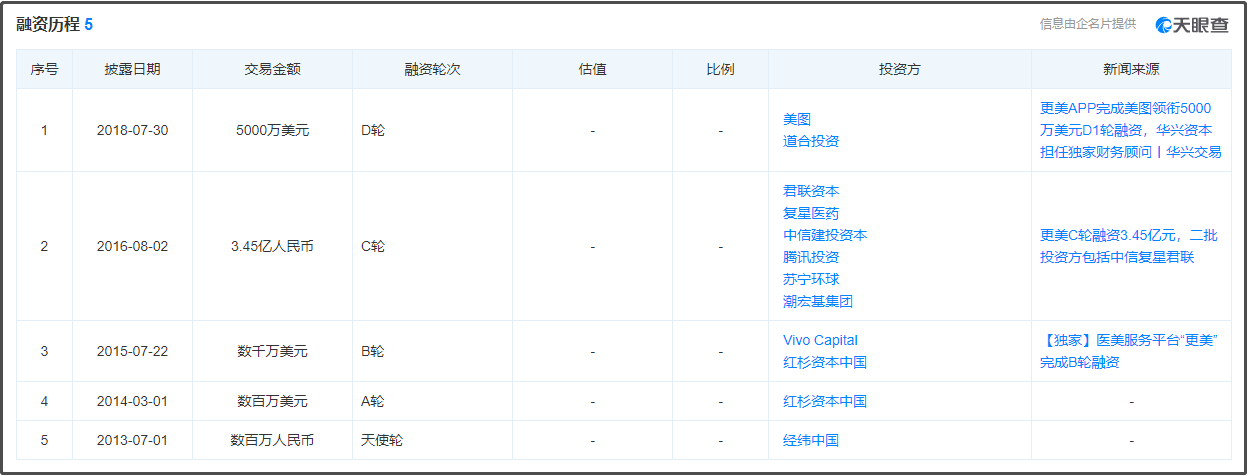Click the 披露日期 column header
Screen dimensions: 1248x476
tap(132, 70)
